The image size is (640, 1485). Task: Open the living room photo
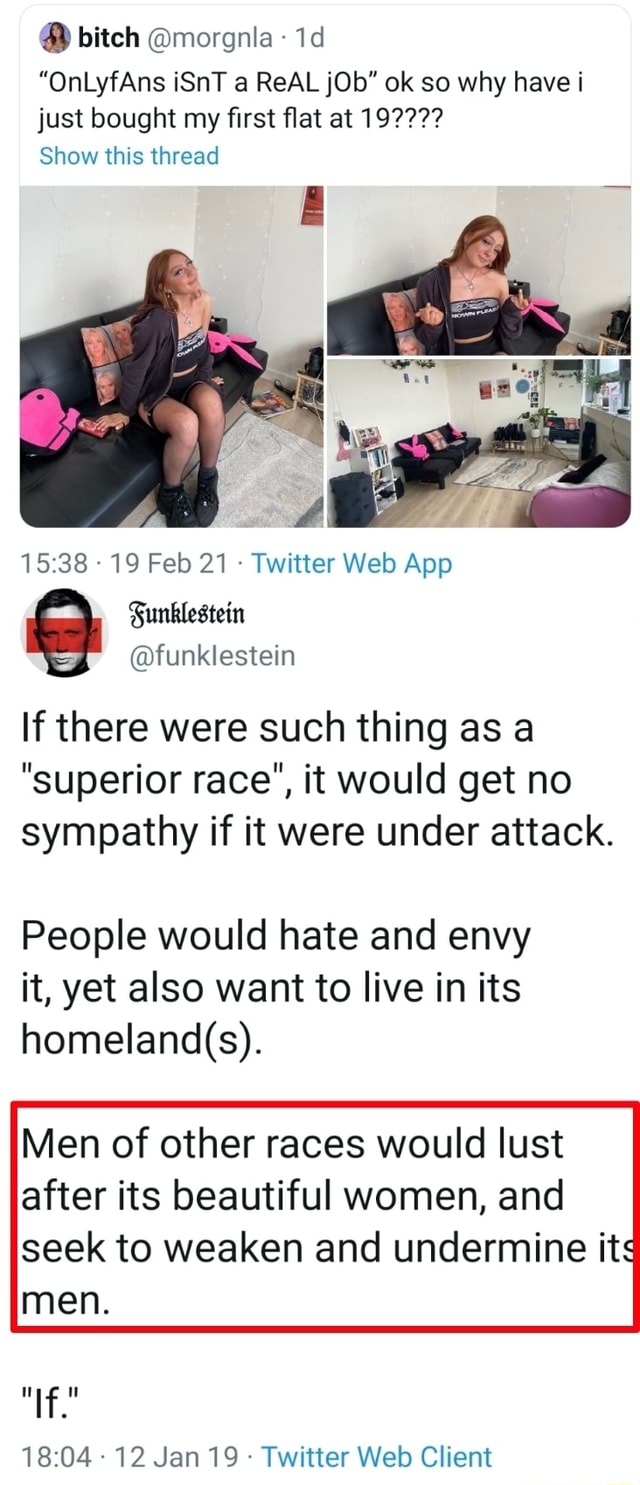pyautogui.click(x=480, y=443)
